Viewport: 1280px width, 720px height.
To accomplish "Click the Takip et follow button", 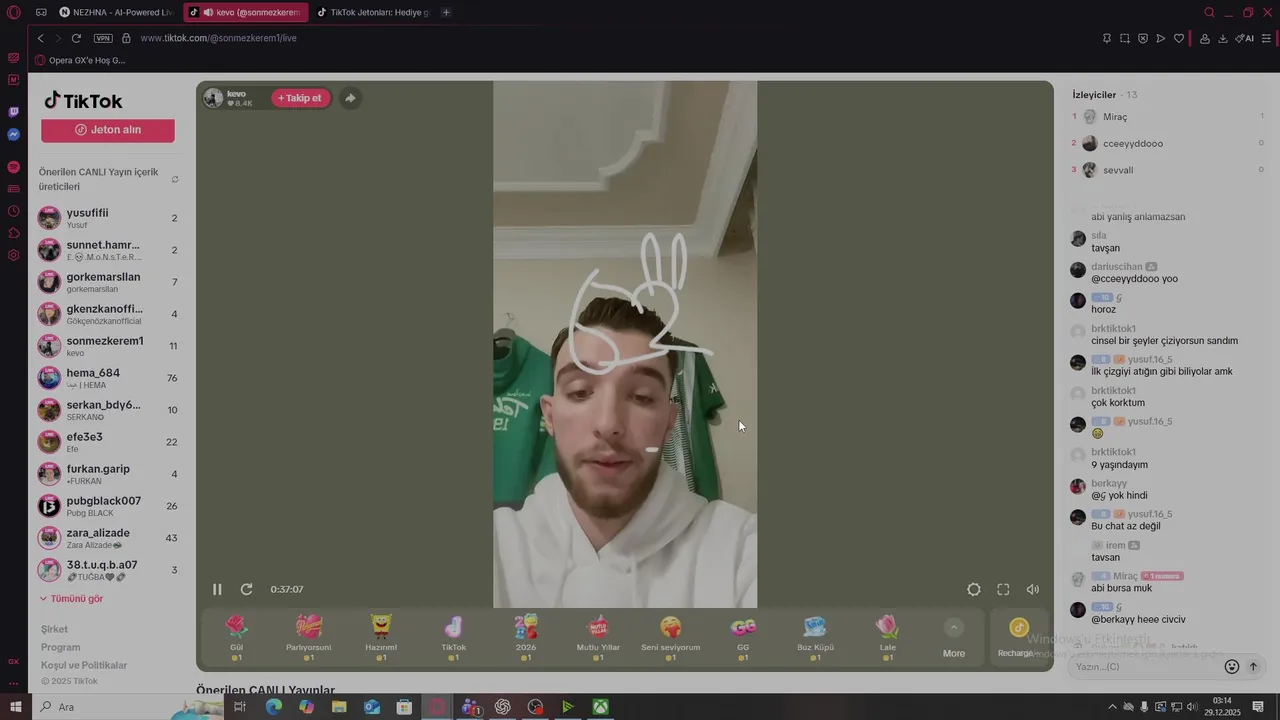I will [x=301, y=98].
